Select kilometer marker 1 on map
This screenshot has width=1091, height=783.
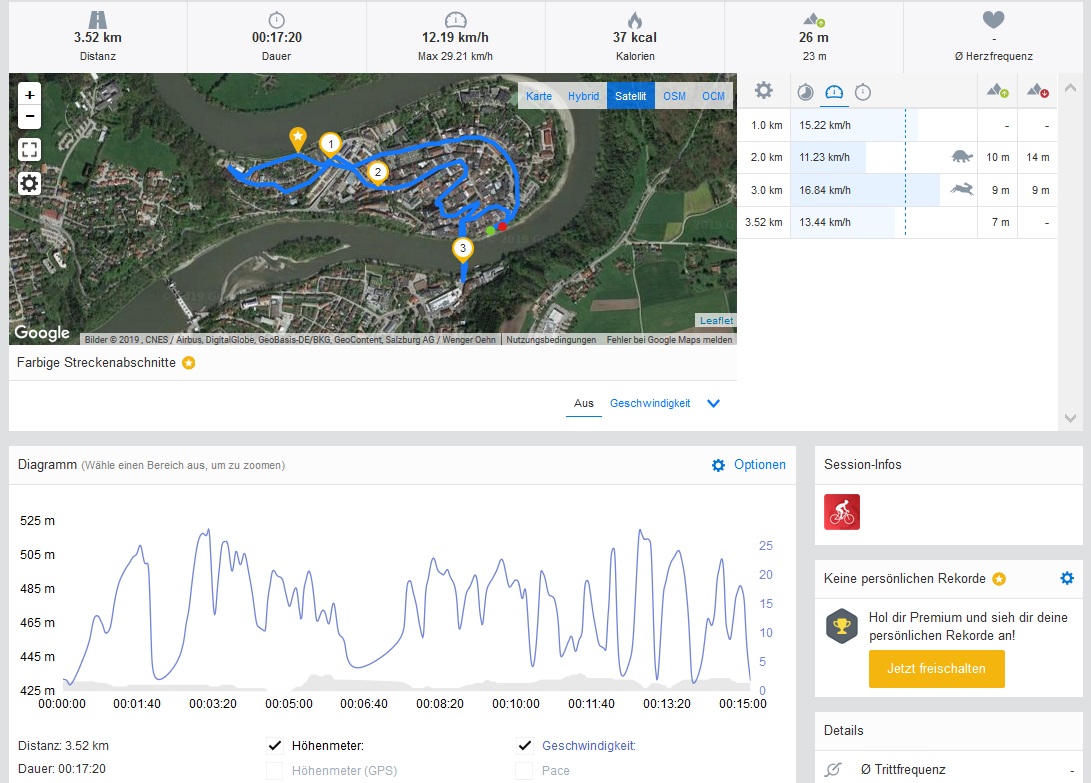(x=331, y=145)
